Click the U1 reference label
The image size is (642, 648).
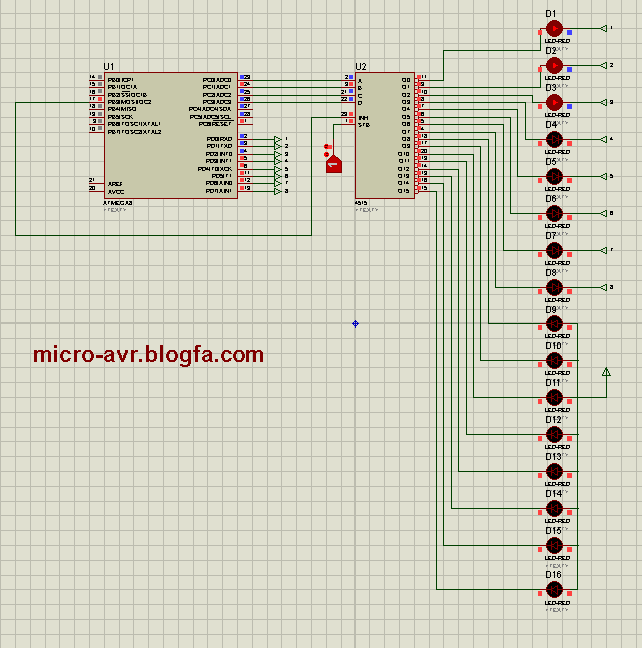tap(109, 65)
